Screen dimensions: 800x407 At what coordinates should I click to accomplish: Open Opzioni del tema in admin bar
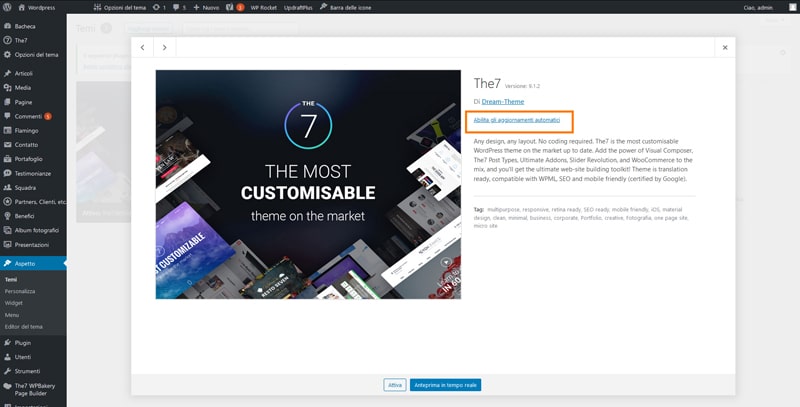tap(120, 8)
